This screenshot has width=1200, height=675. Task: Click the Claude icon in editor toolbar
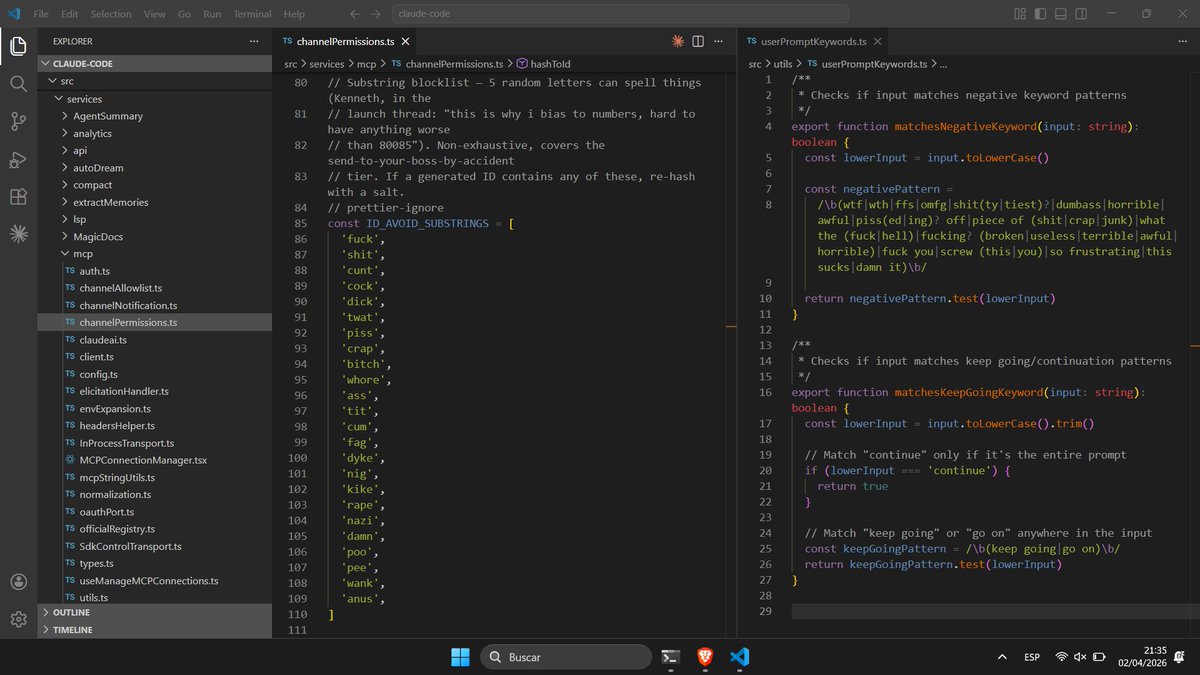tap(678, 41)
